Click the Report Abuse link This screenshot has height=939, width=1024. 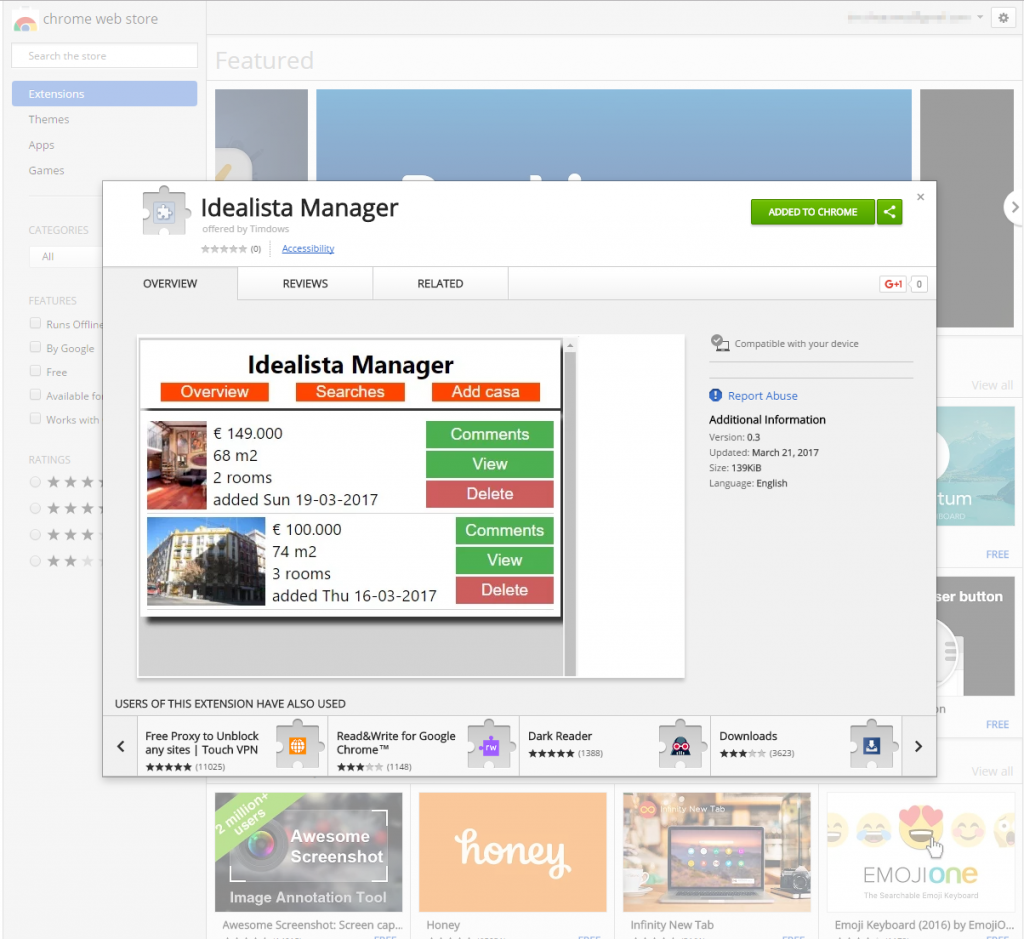coord(762,396)
